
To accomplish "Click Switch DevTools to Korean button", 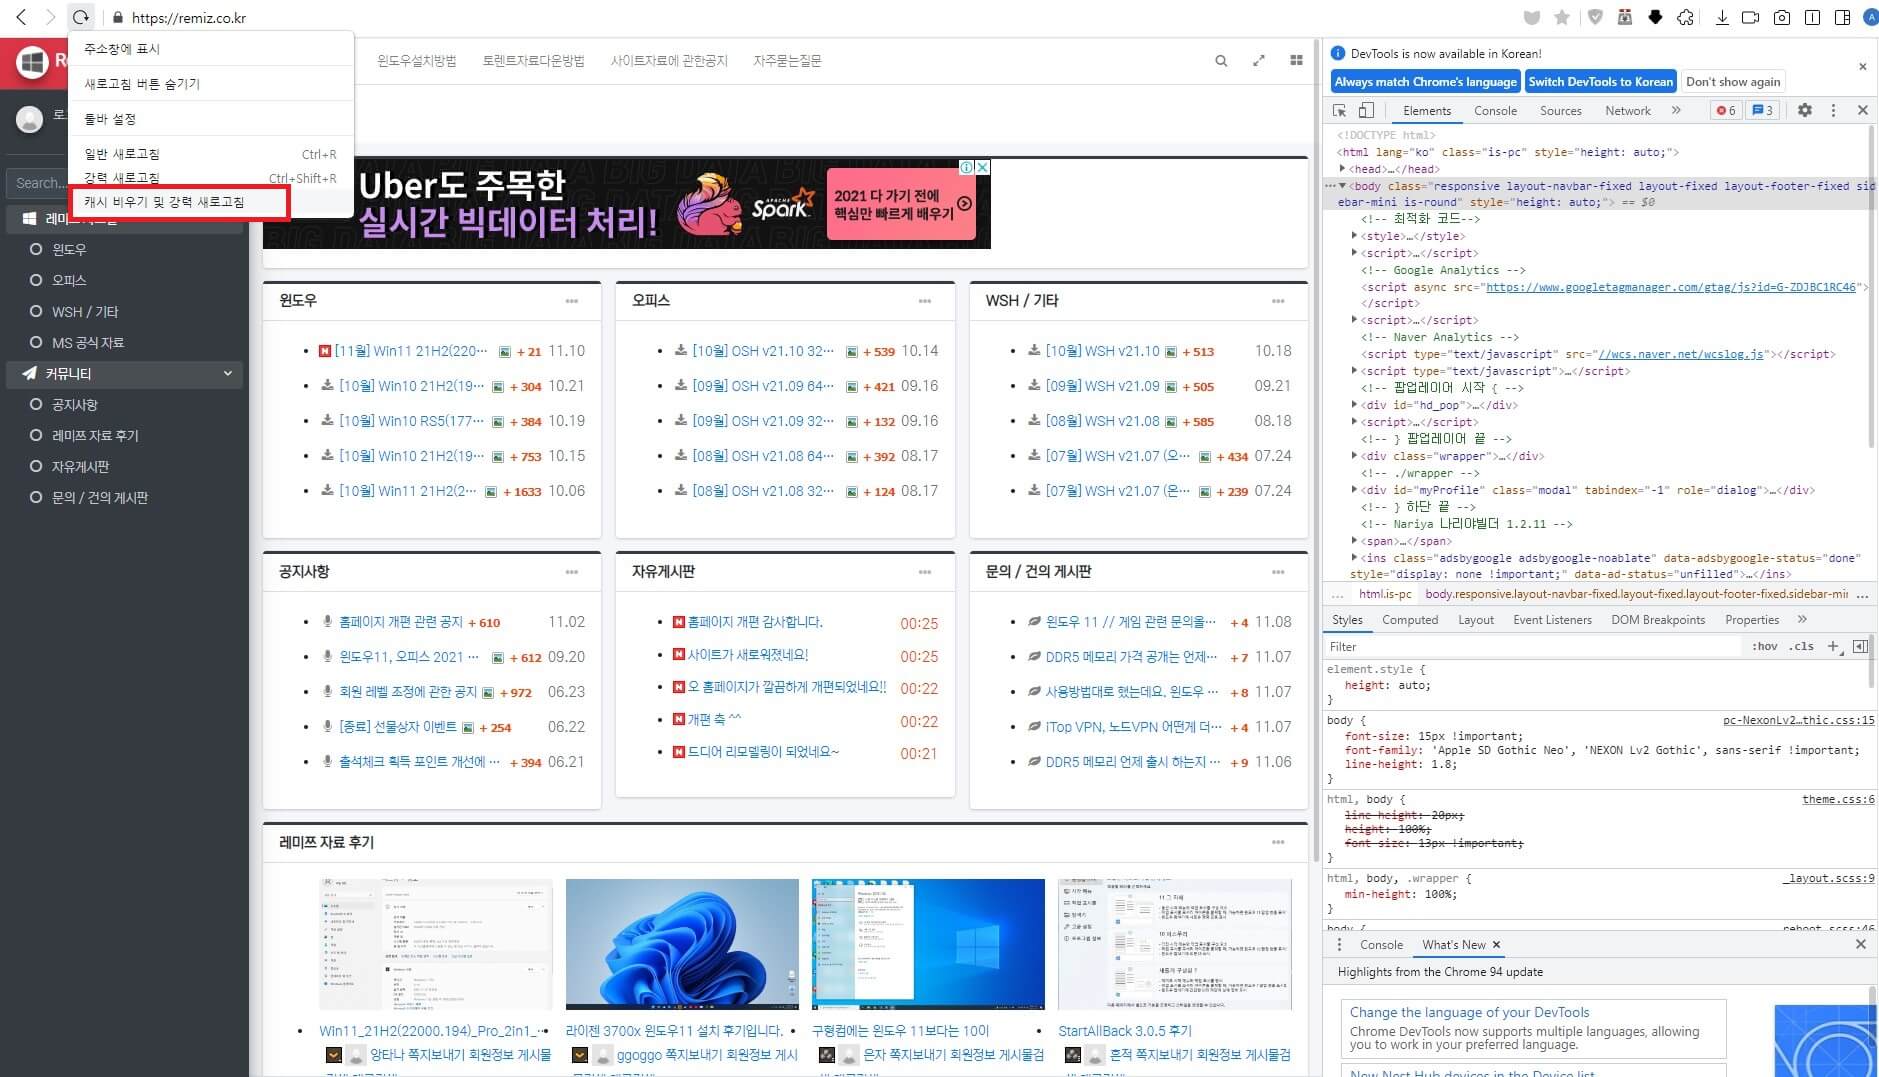I will coord(1601,82).
